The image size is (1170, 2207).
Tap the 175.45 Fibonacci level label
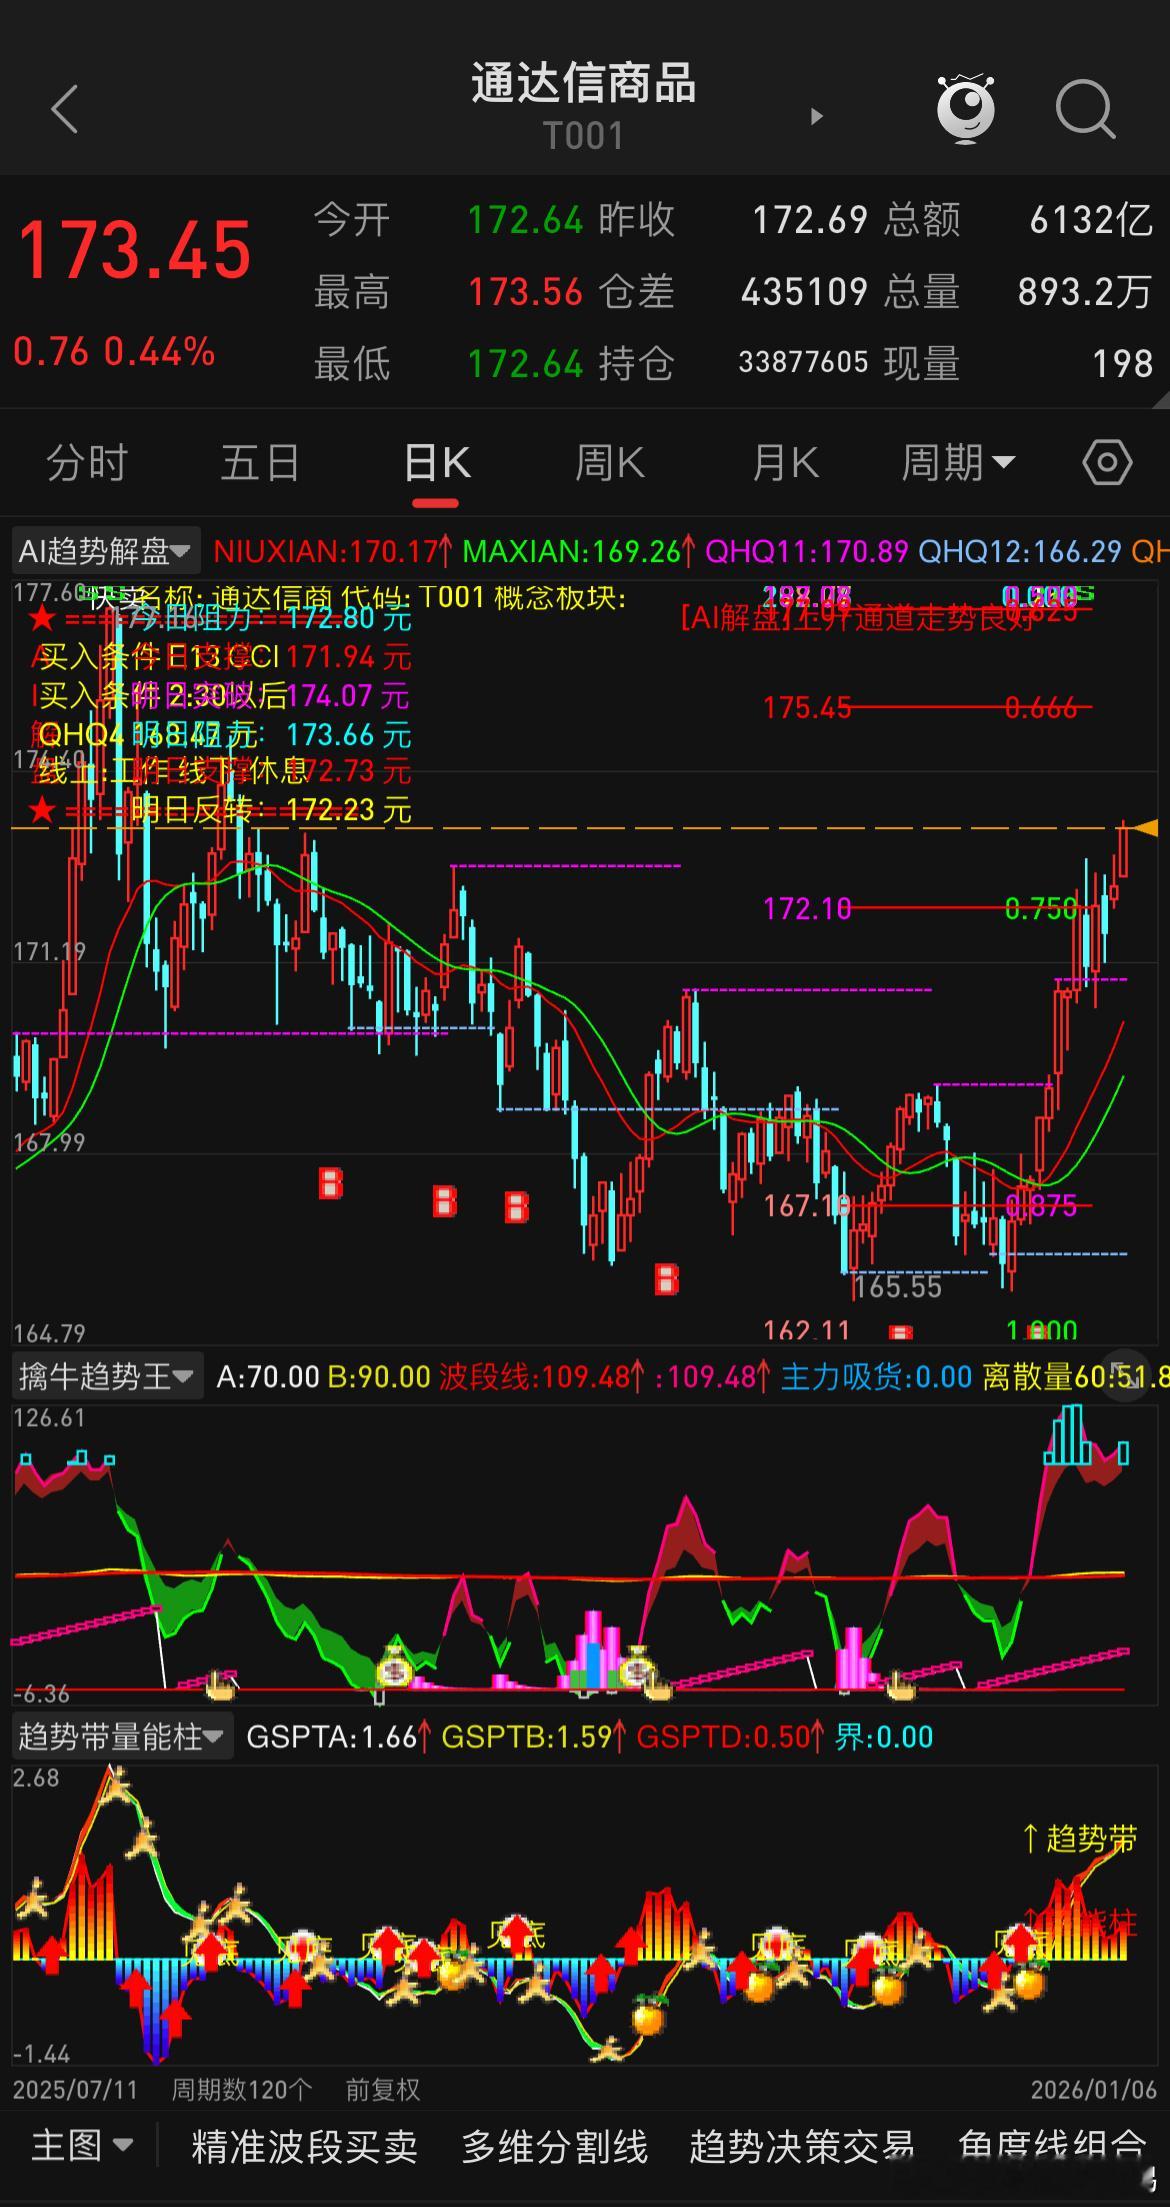(807, 708)
